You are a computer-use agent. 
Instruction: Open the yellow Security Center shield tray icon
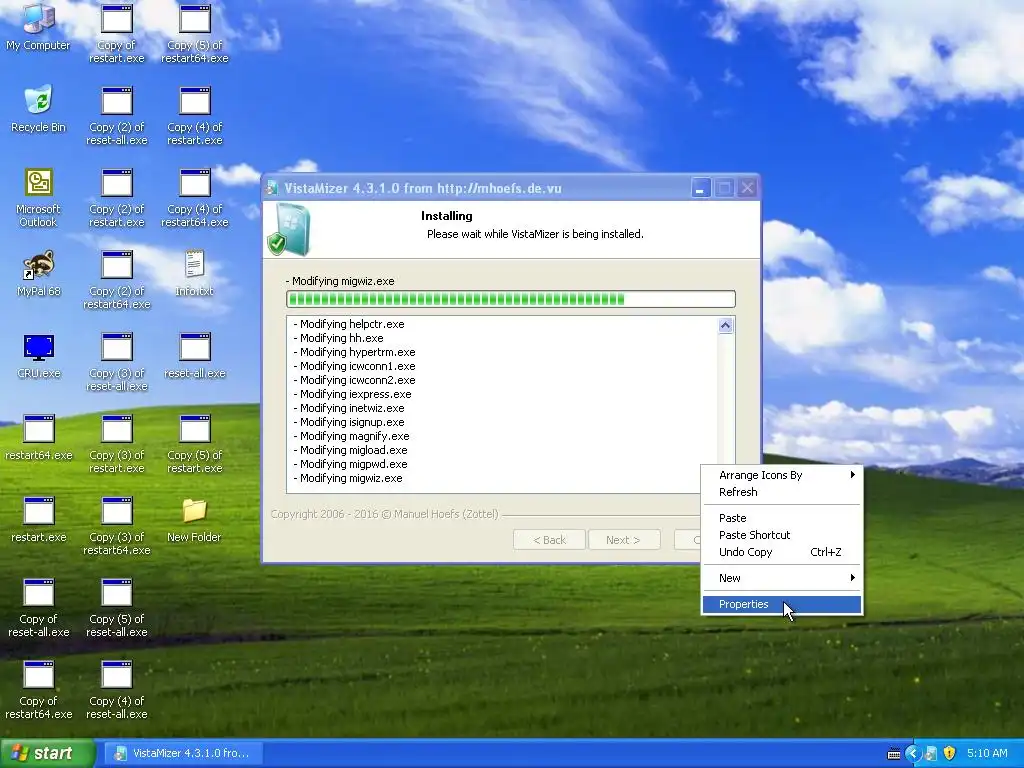coord(949,754)
